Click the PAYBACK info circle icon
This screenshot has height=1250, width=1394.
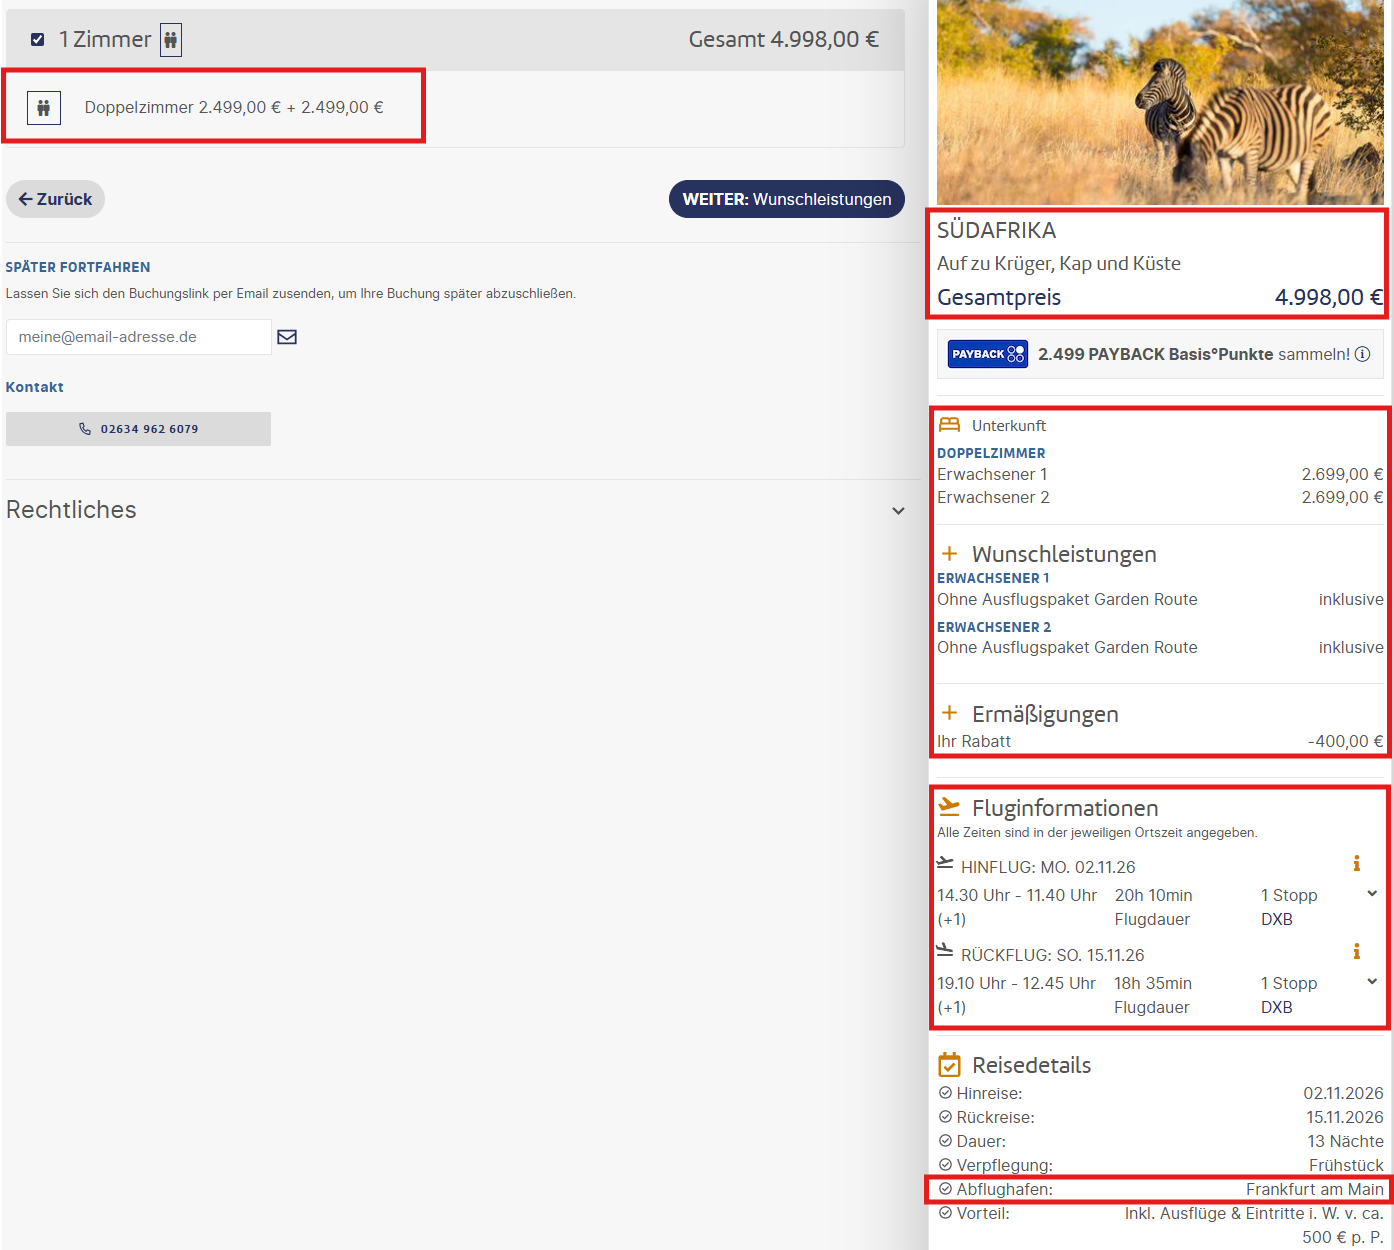[1362, 354]
